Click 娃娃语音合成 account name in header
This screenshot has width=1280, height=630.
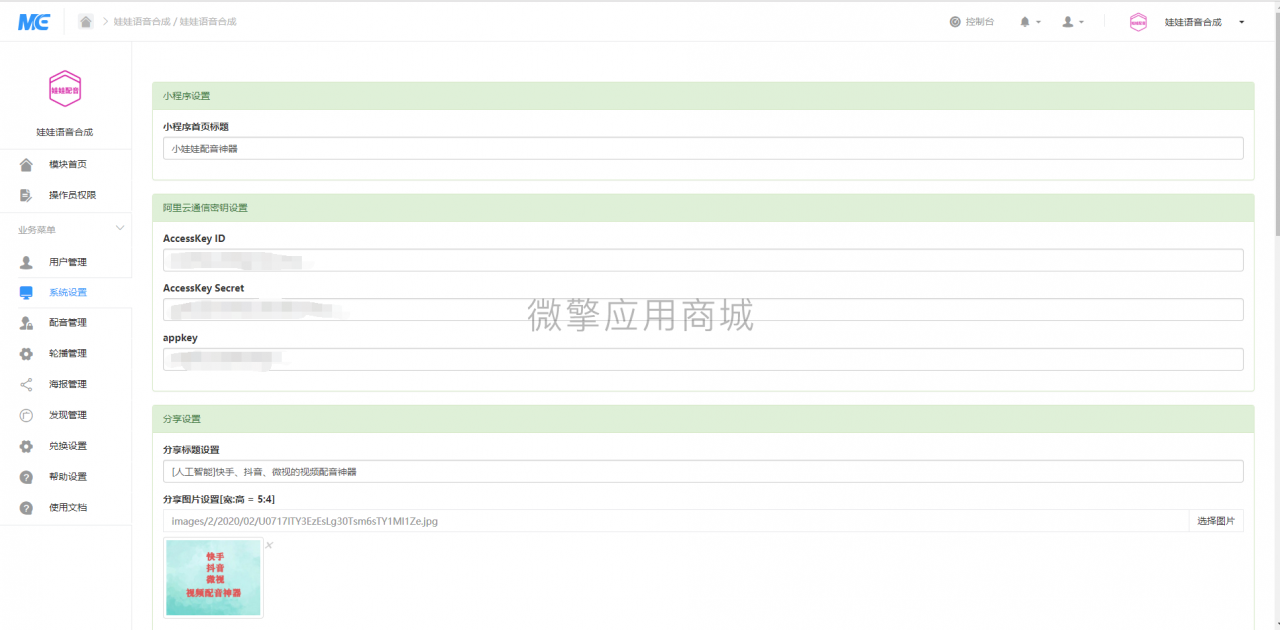coord(1193,22)
